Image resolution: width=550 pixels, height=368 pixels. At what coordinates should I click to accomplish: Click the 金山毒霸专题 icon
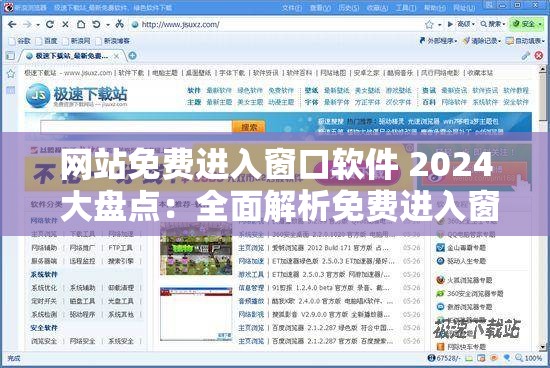pos(440,248)
